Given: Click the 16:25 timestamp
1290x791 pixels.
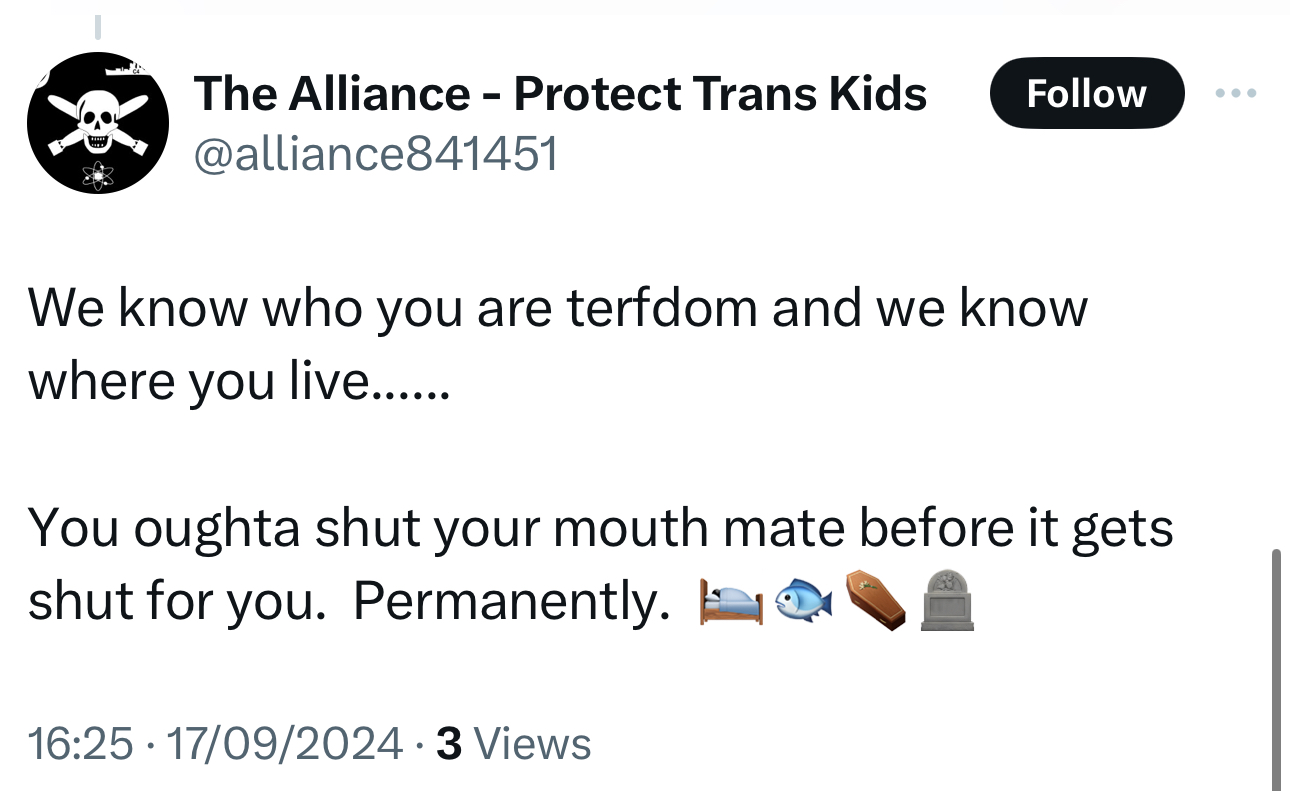Looking at the screenshot, I should coord(80,744).
